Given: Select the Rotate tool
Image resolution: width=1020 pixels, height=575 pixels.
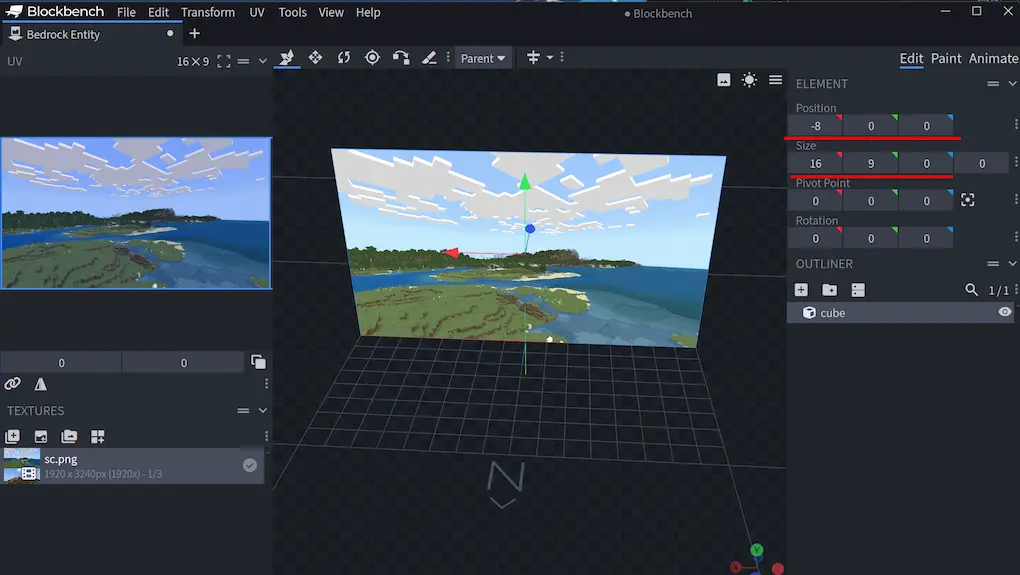Looking at the screenshot, I should 343,58.
